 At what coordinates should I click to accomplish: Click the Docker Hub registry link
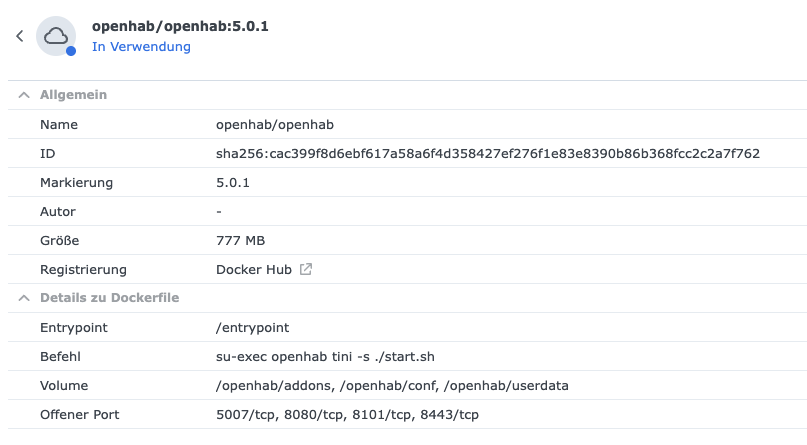pyautogui.click(x=254, y=269)
